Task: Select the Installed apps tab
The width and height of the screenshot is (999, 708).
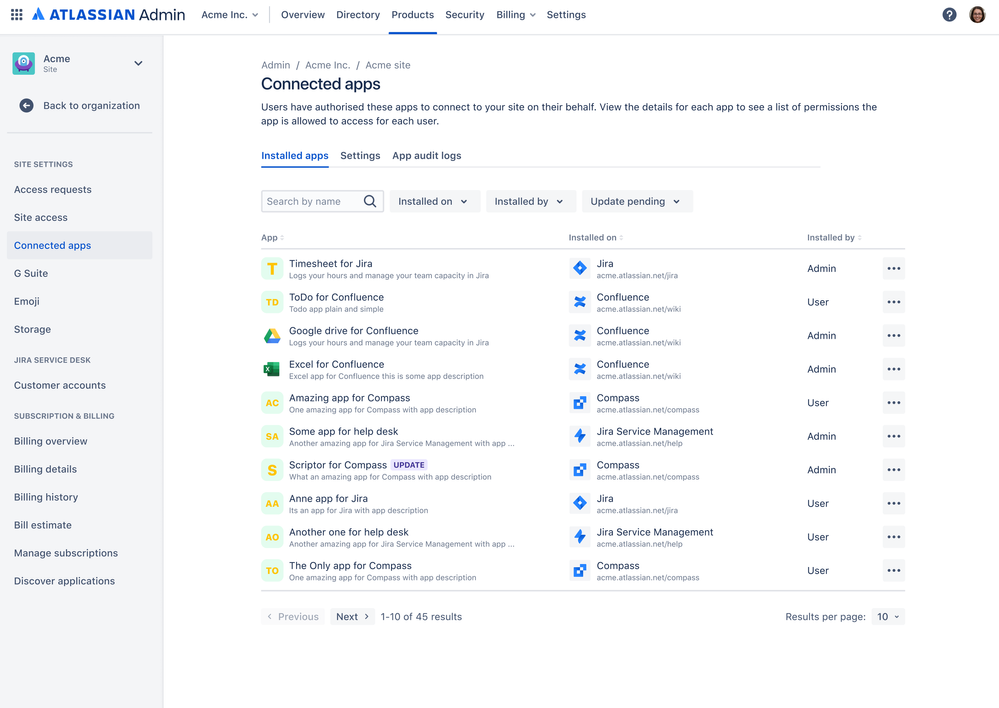Action: (x=295, y=155)
